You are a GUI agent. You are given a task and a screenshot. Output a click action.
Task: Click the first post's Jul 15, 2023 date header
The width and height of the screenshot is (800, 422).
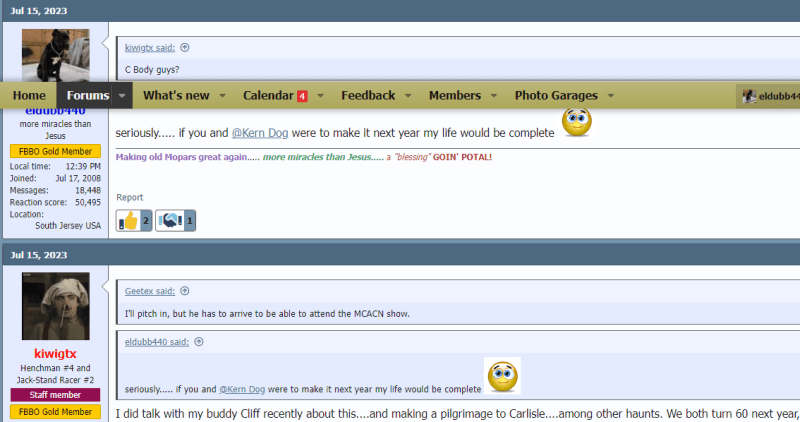click(x=39, y=11)
